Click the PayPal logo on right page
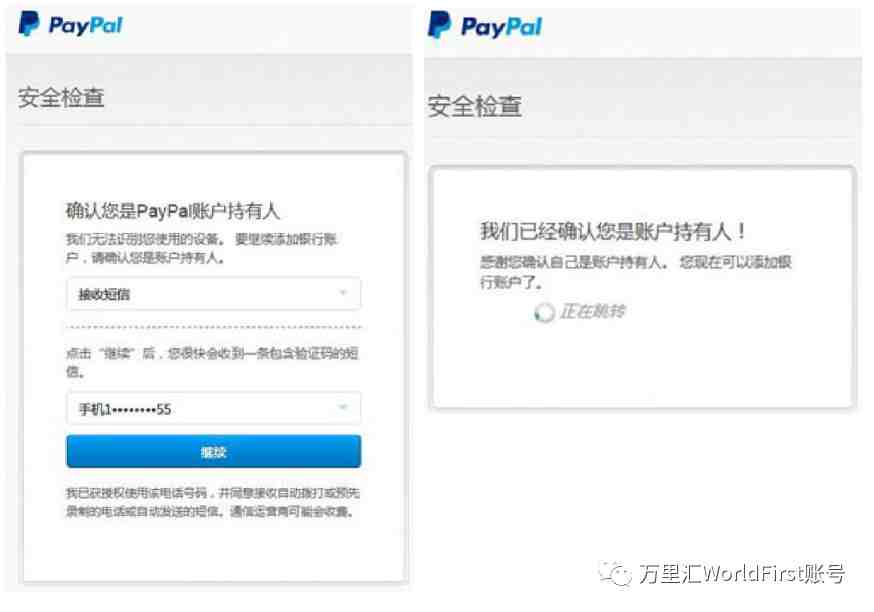Screen dimensions: 874x612 tap(485, 26)
